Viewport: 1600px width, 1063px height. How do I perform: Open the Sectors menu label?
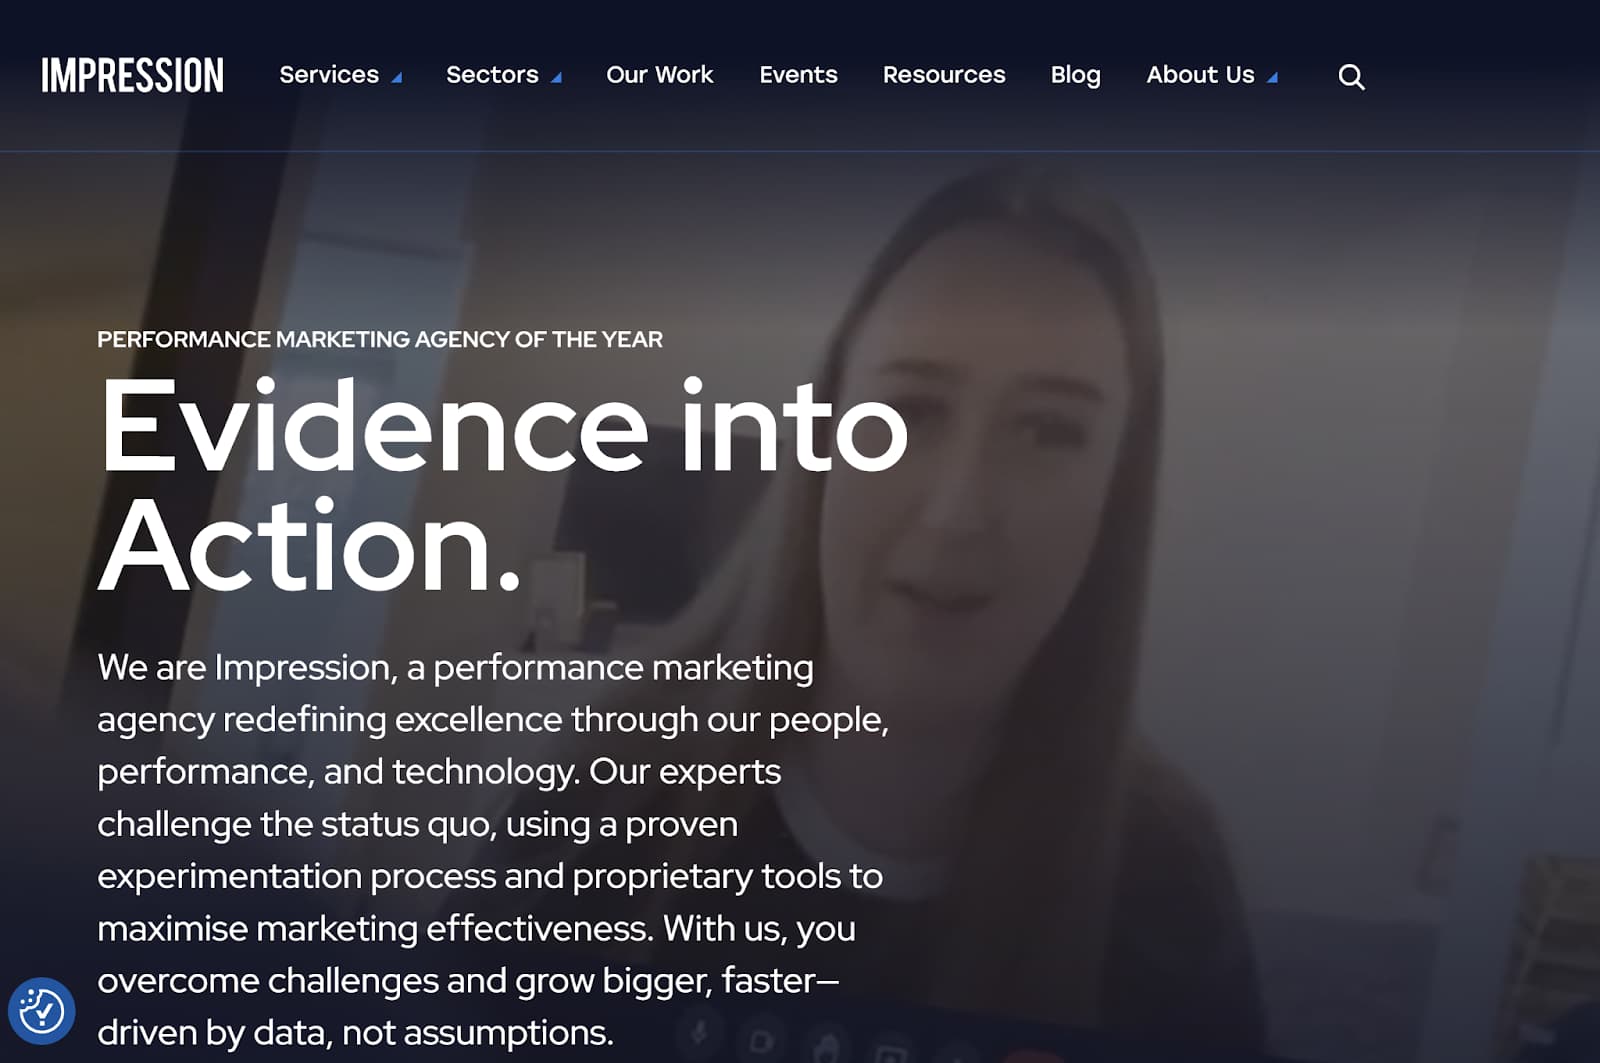pyautogui.click(x=492, y=75)
